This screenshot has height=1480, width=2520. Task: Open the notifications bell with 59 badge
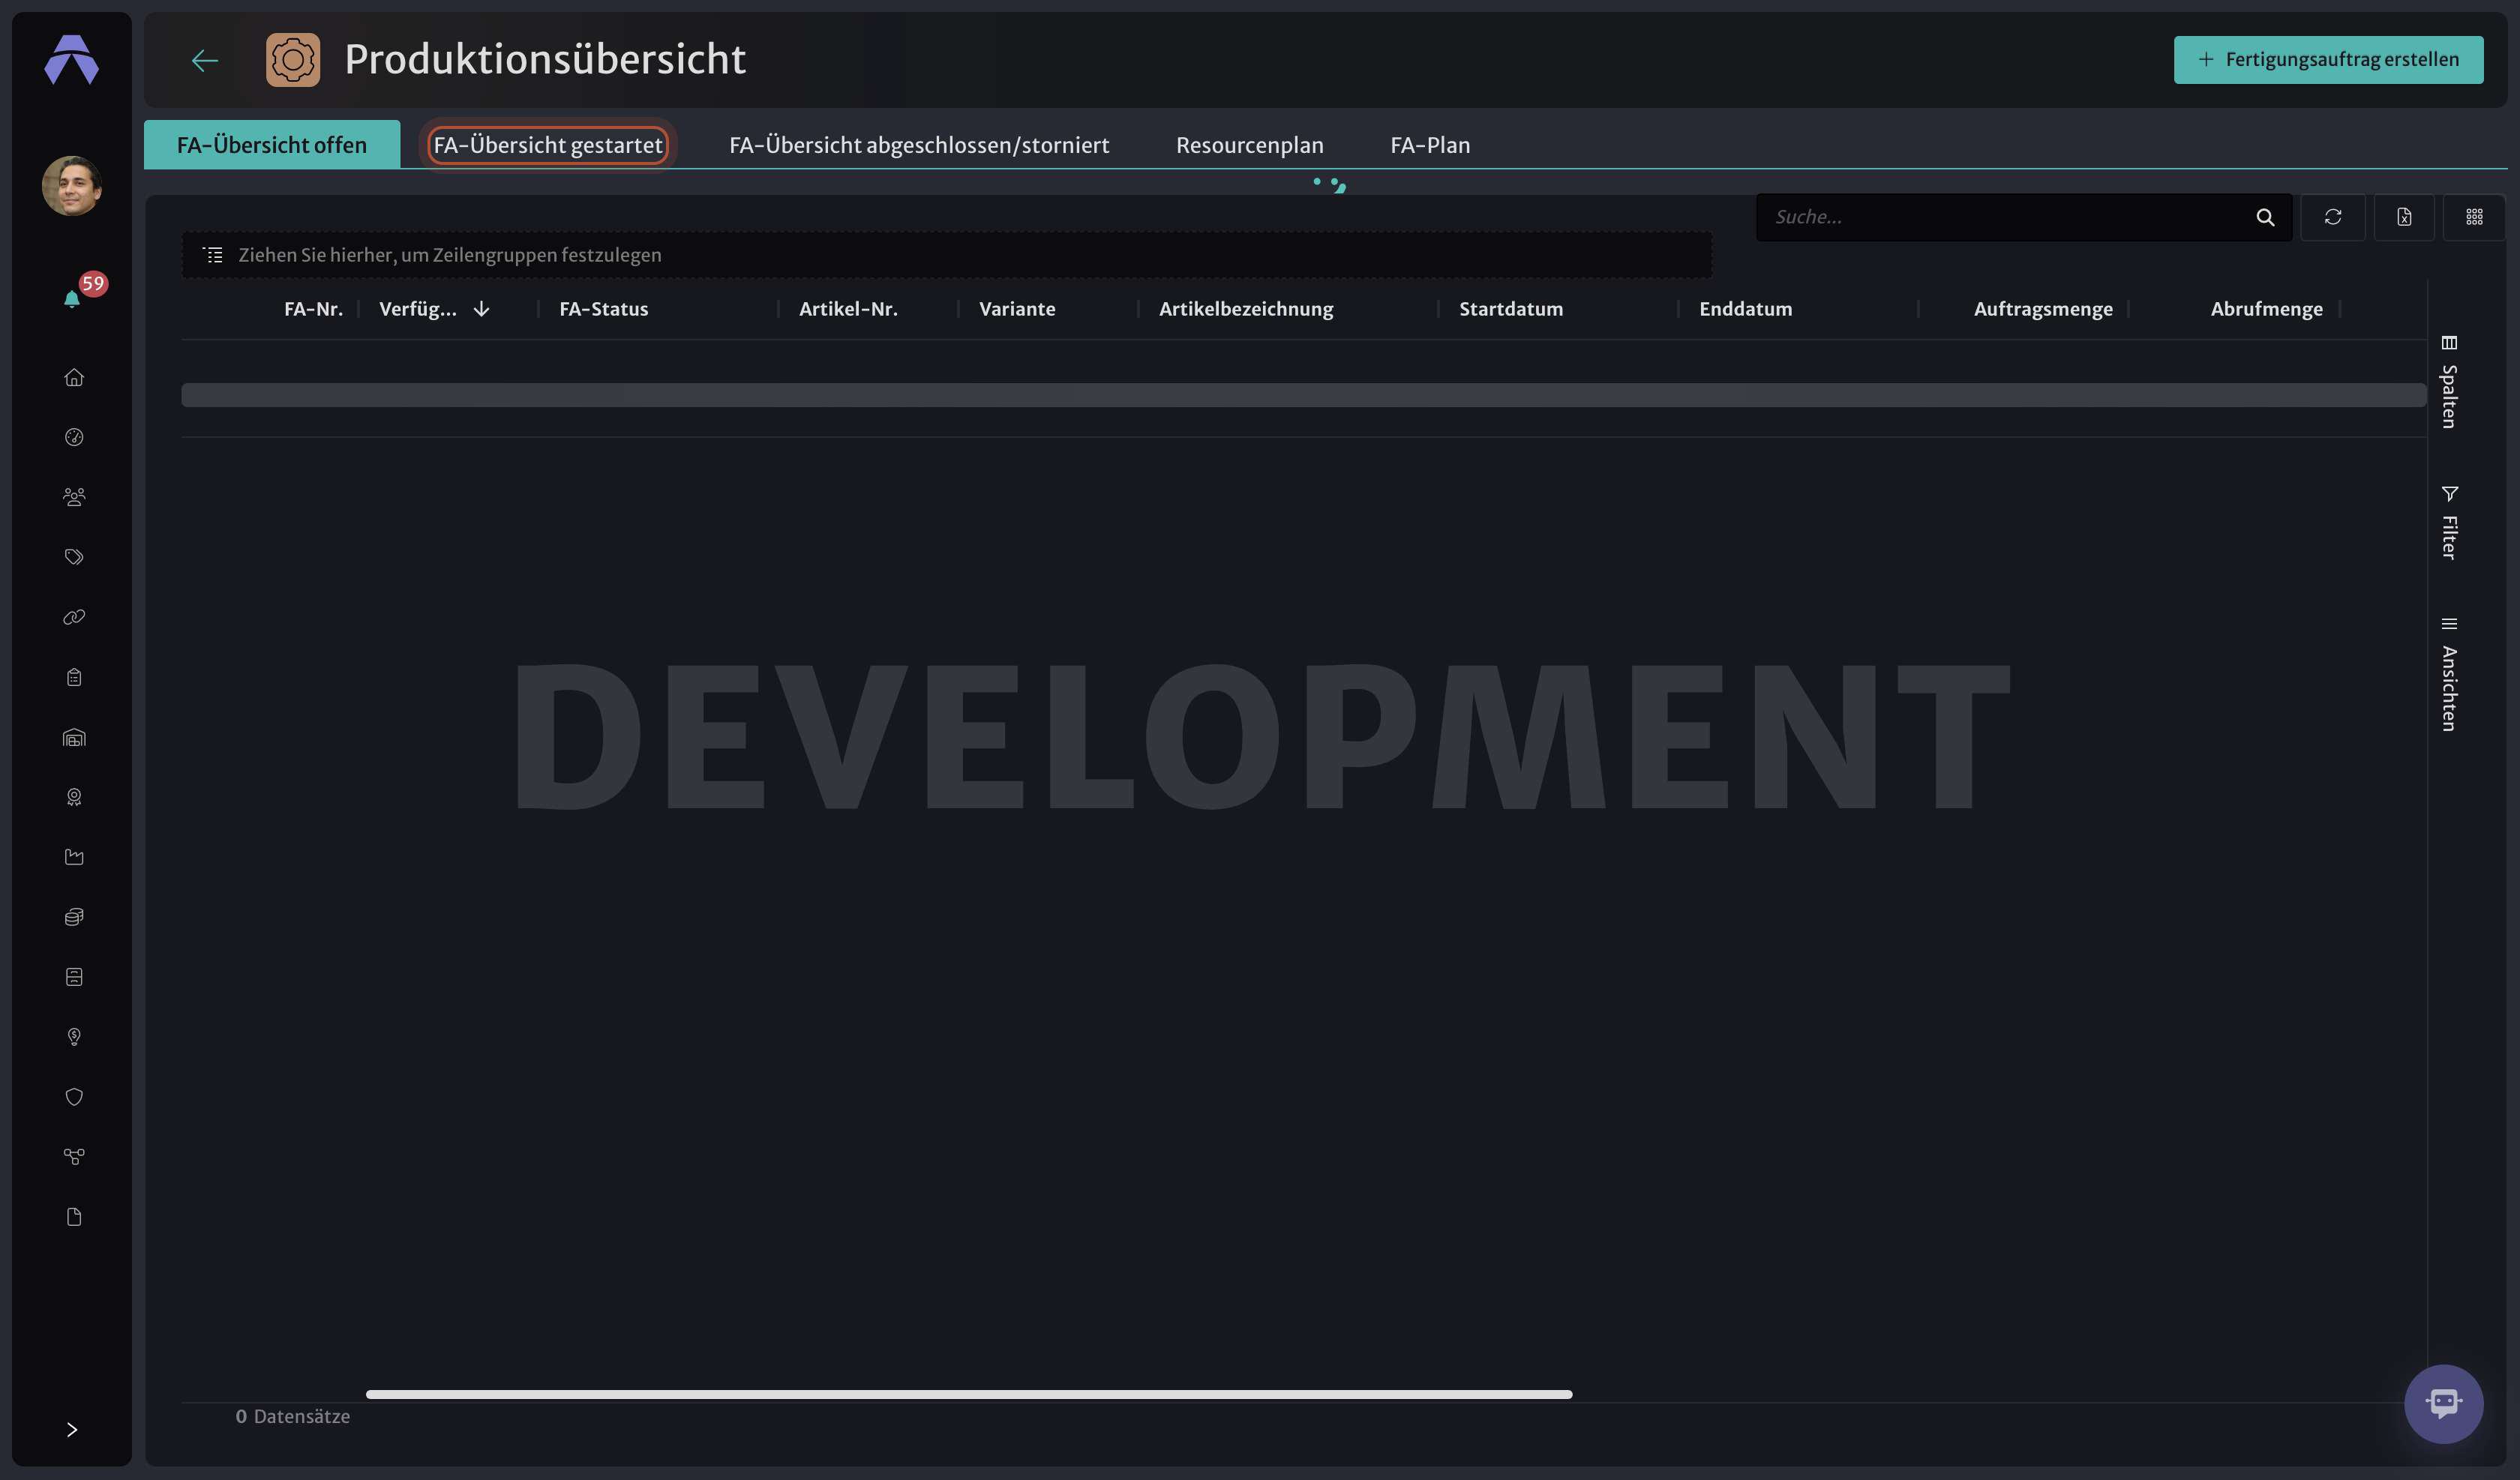click(73, 298)
